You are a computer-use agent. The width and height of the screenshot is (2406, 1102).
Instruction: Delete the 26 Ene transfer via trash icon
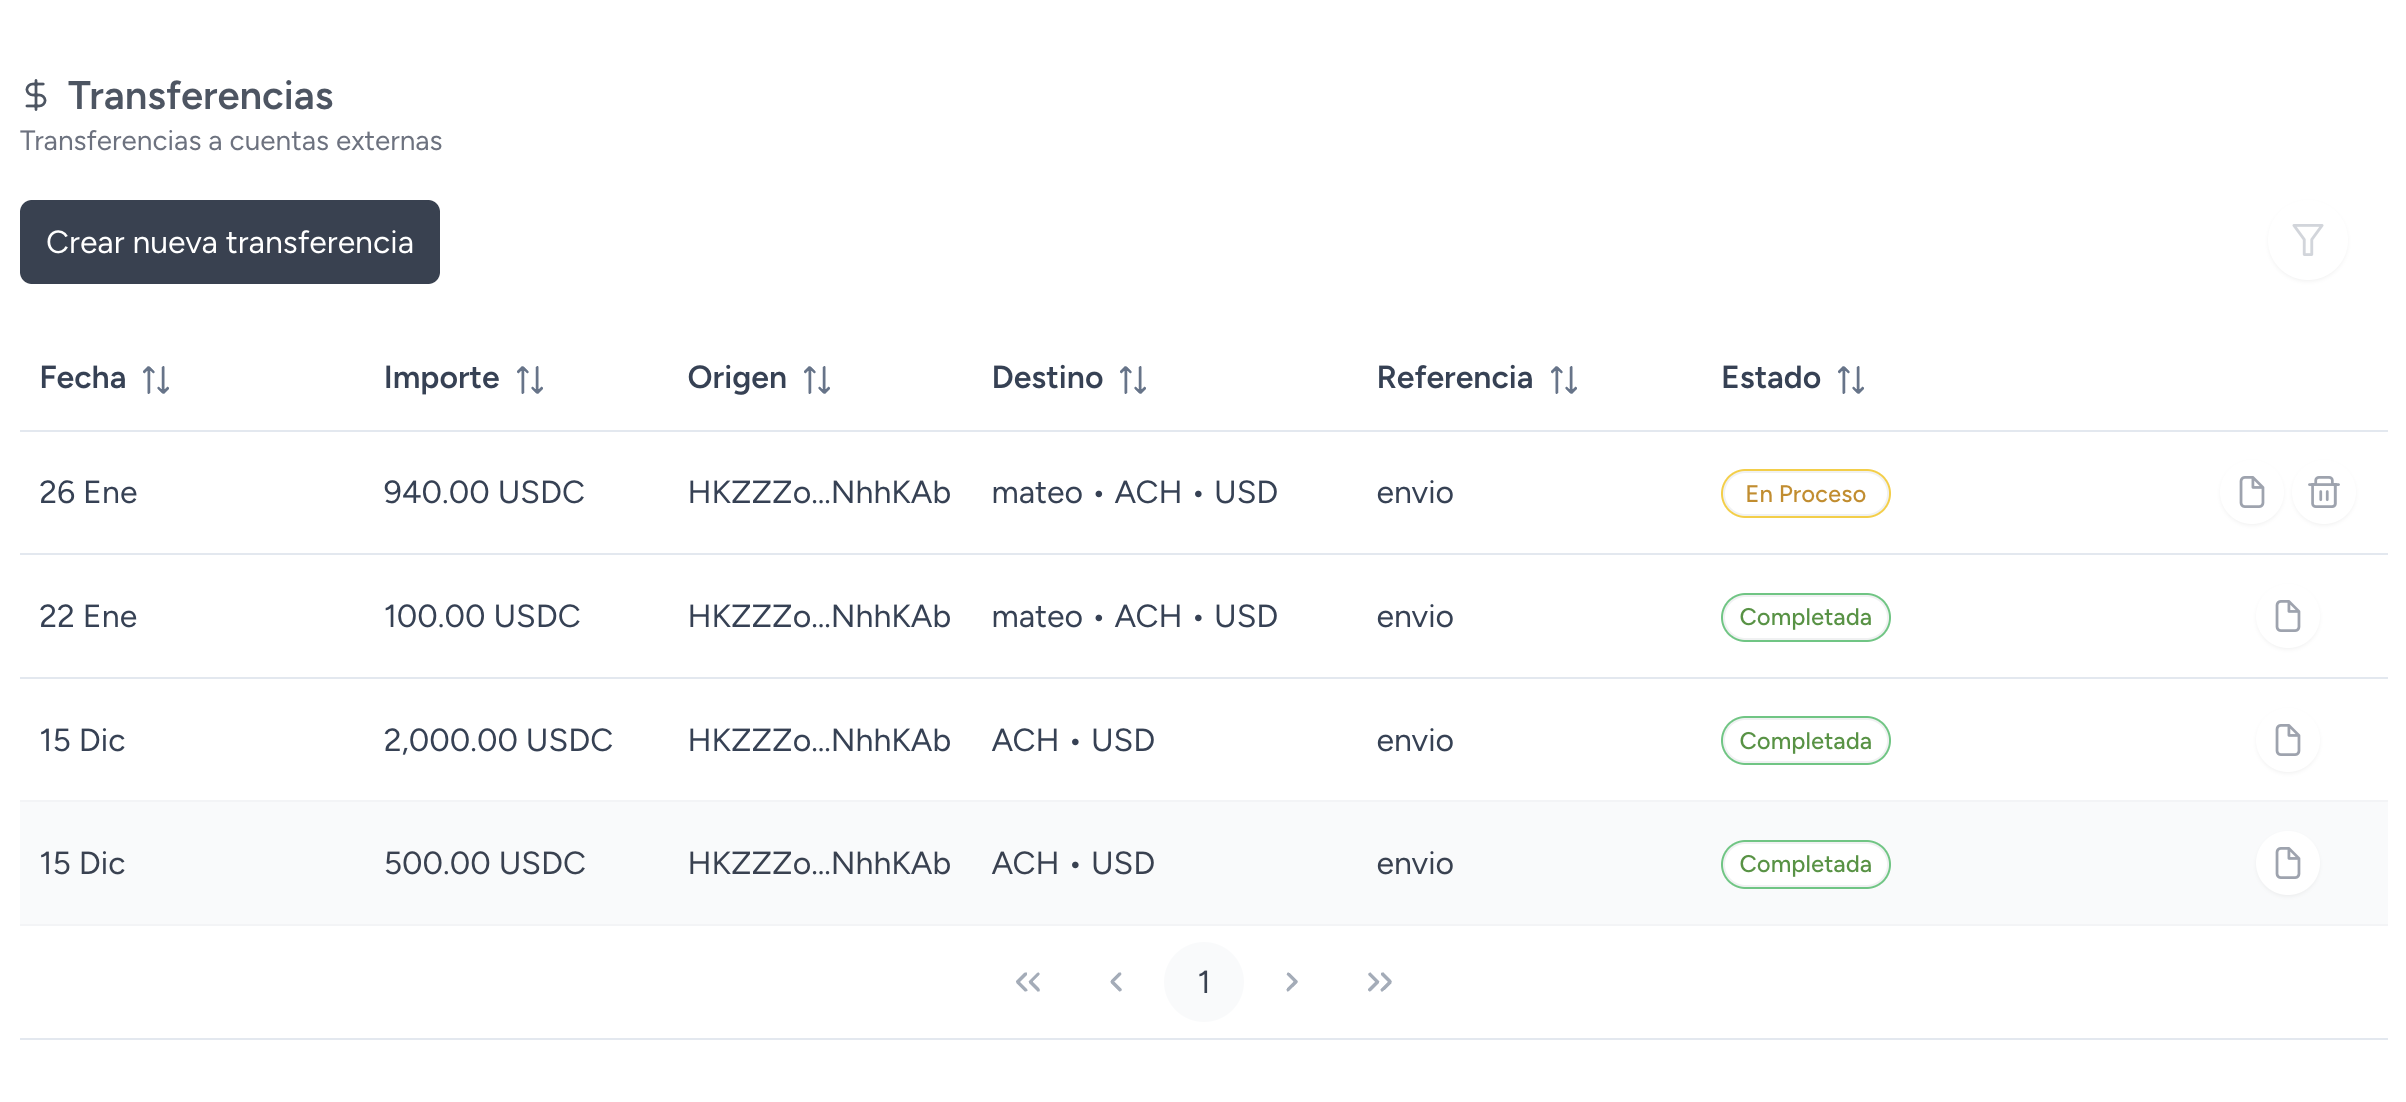(x=2322, y=492)
